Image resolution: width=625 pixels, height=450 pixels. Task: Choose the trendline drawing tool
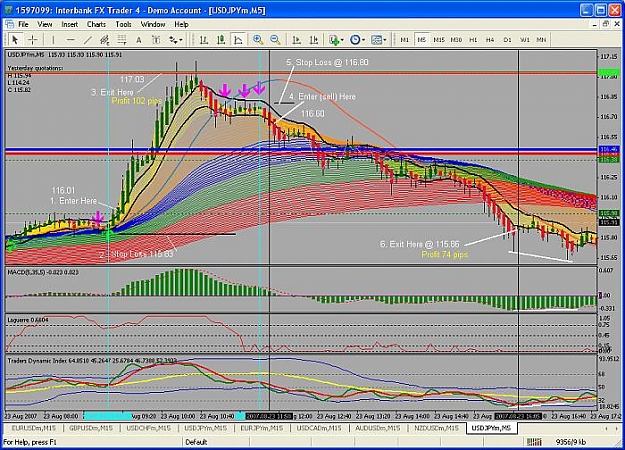click(88, 40)
